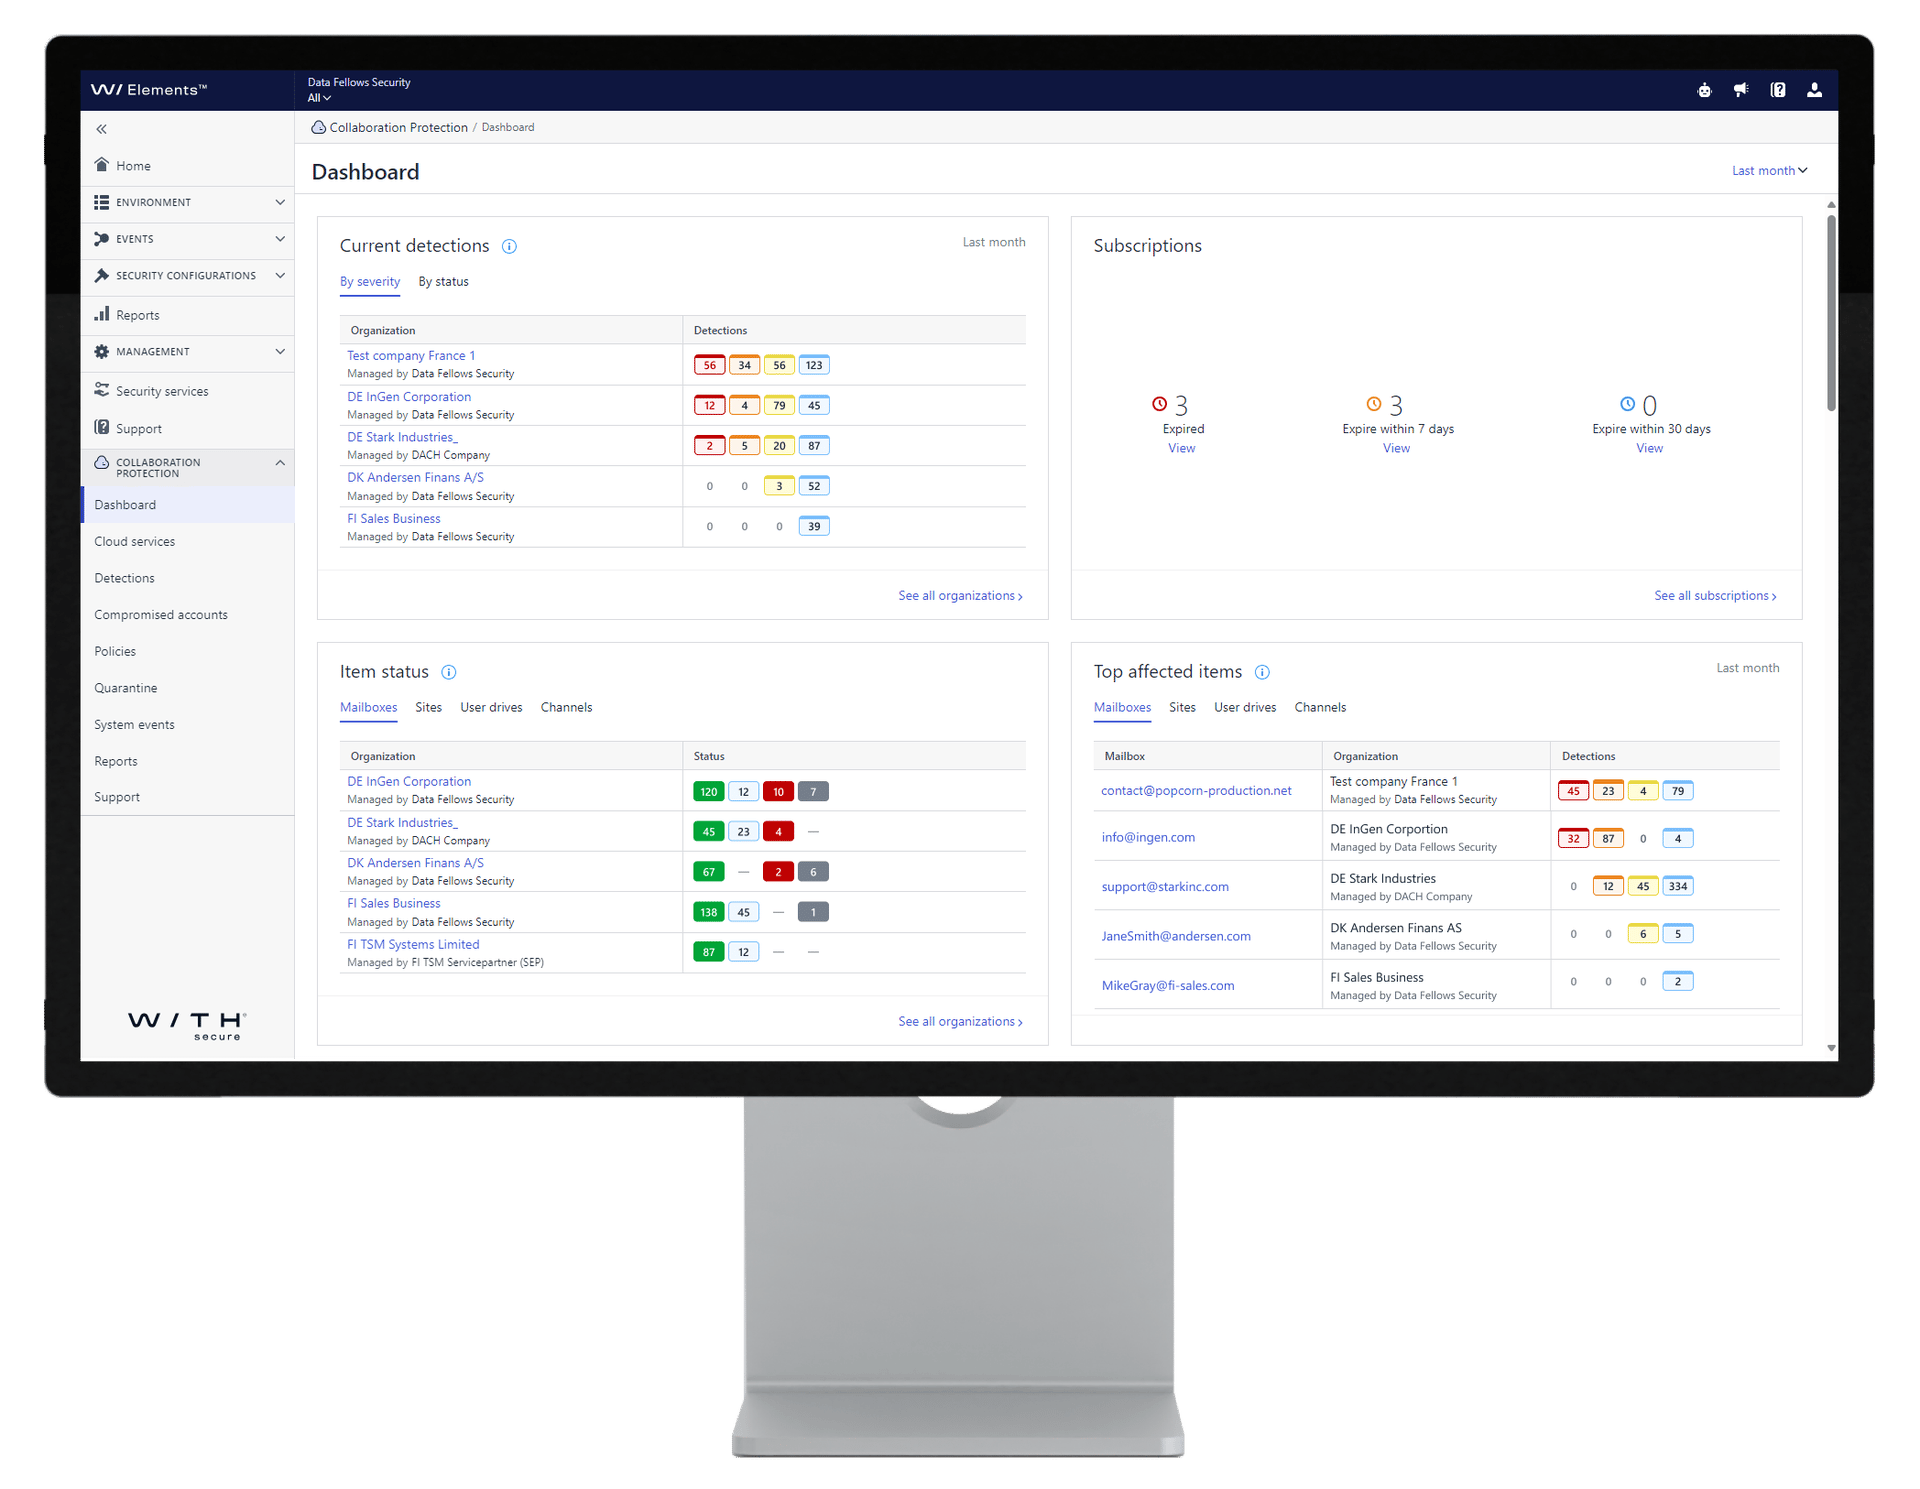Open the help question-mark icon in header

click(1778, 90)
